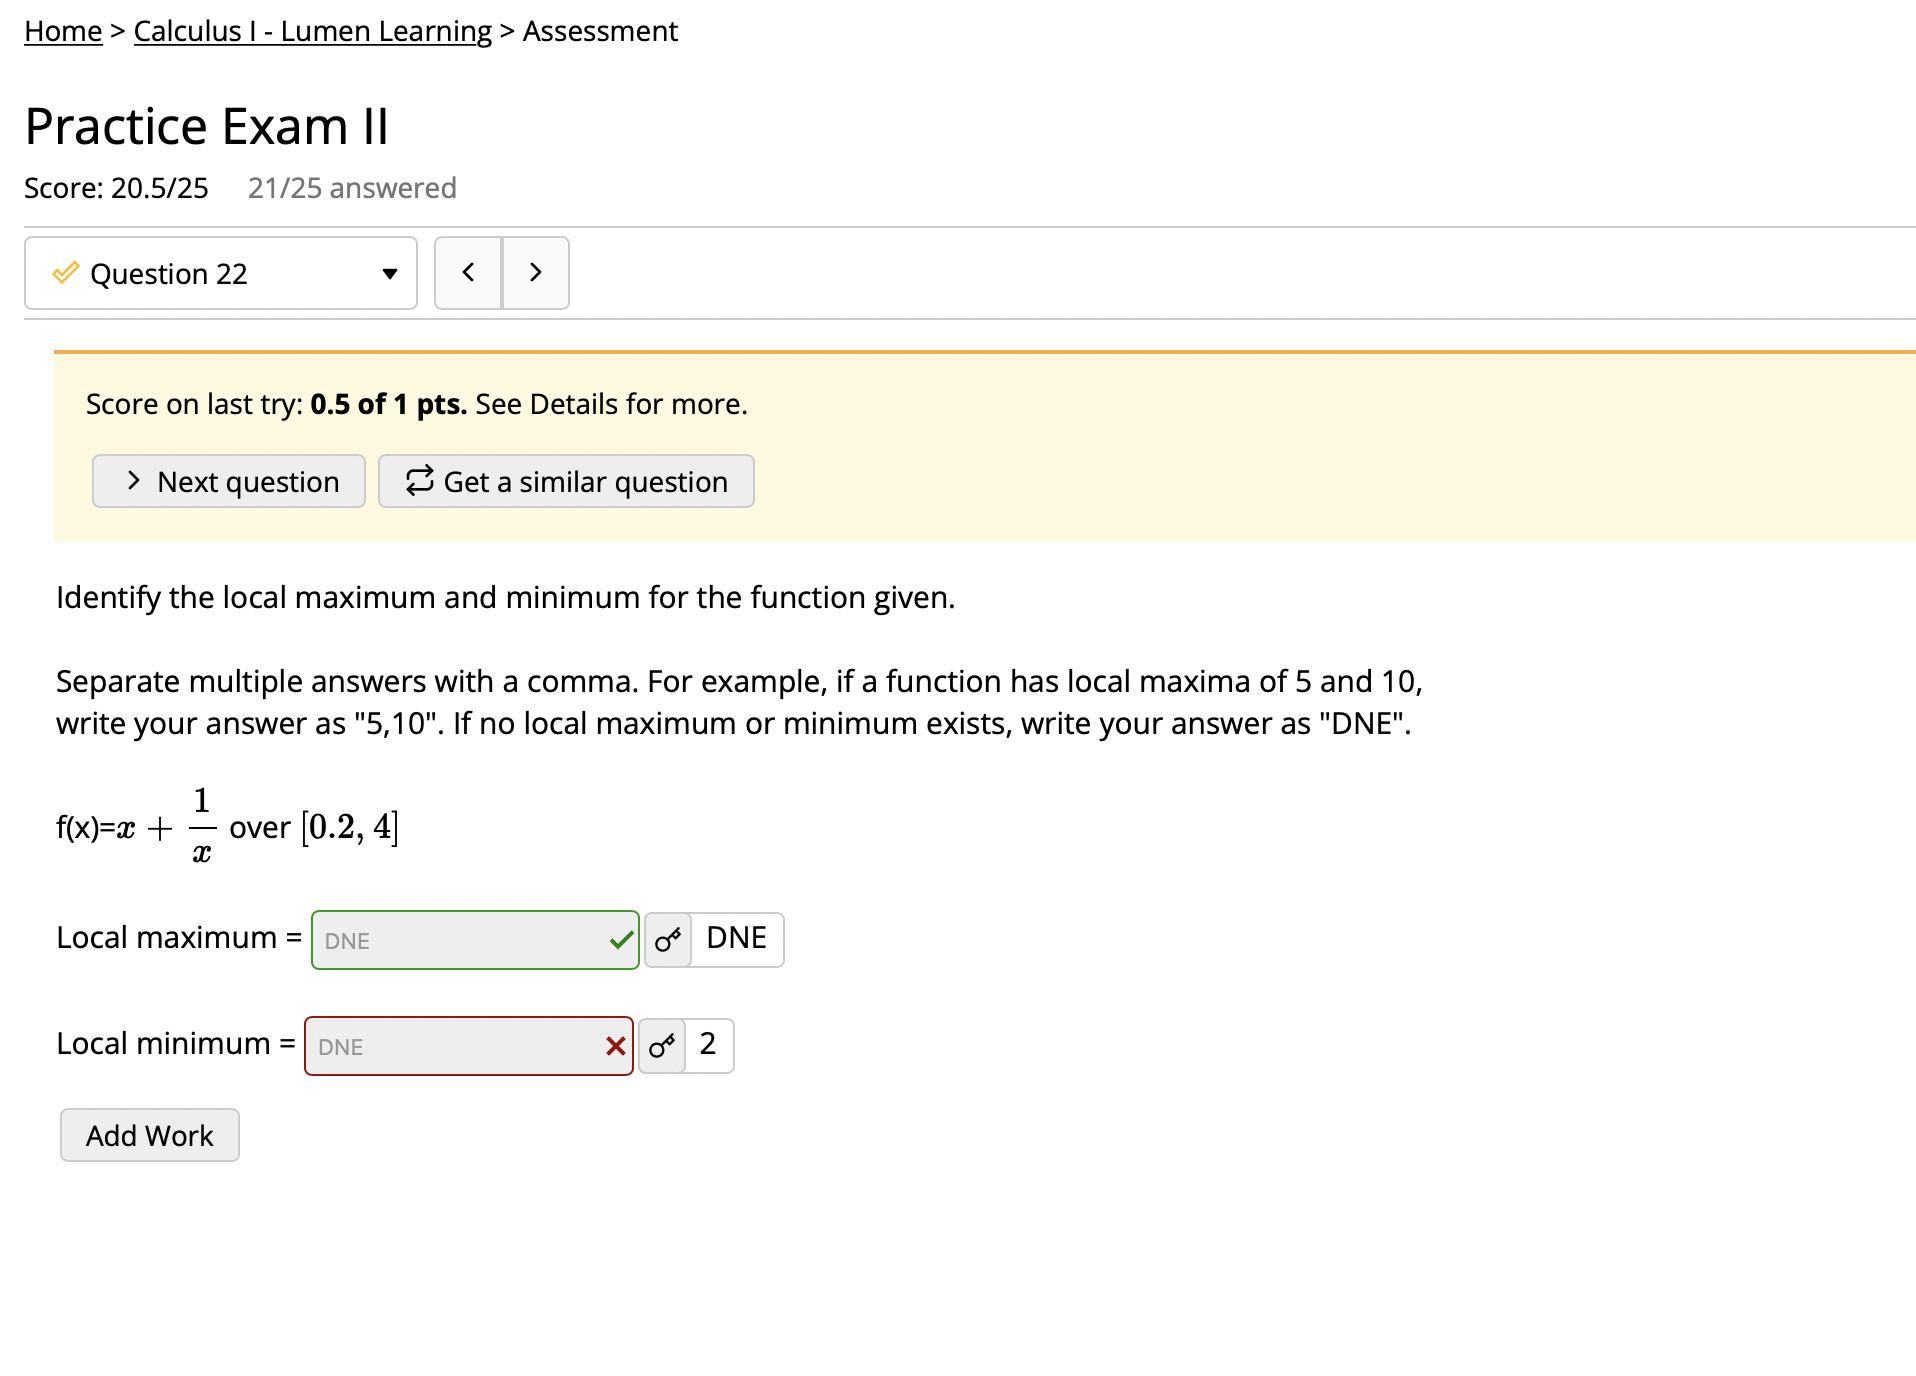Click the dropdown arrow next to Question 22
Viewport: 1916px width, 1376px height.
389,273
